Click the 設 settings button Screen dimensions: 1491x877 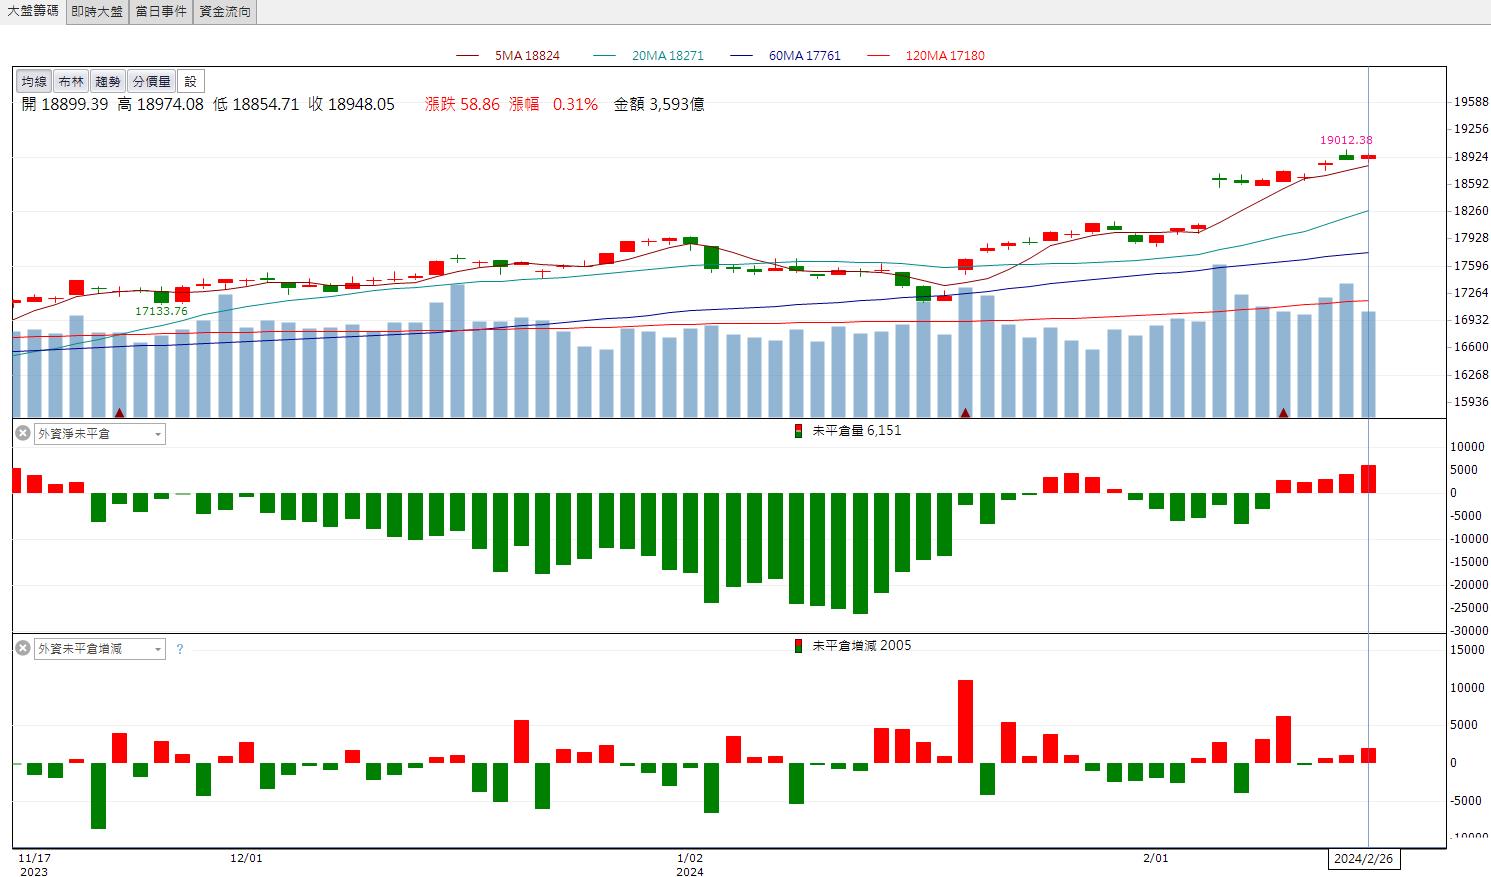(191, 82)
